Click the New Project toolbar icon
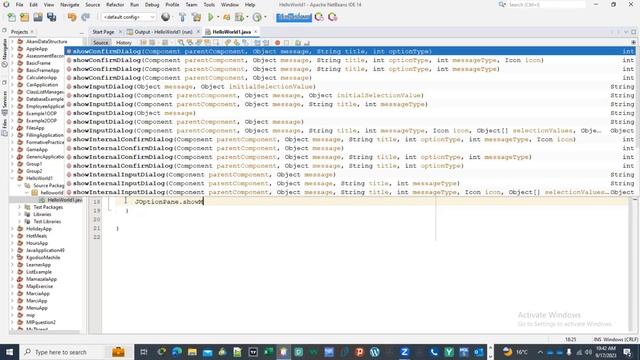Screen dimensions: 640x360 click(24, 17)
